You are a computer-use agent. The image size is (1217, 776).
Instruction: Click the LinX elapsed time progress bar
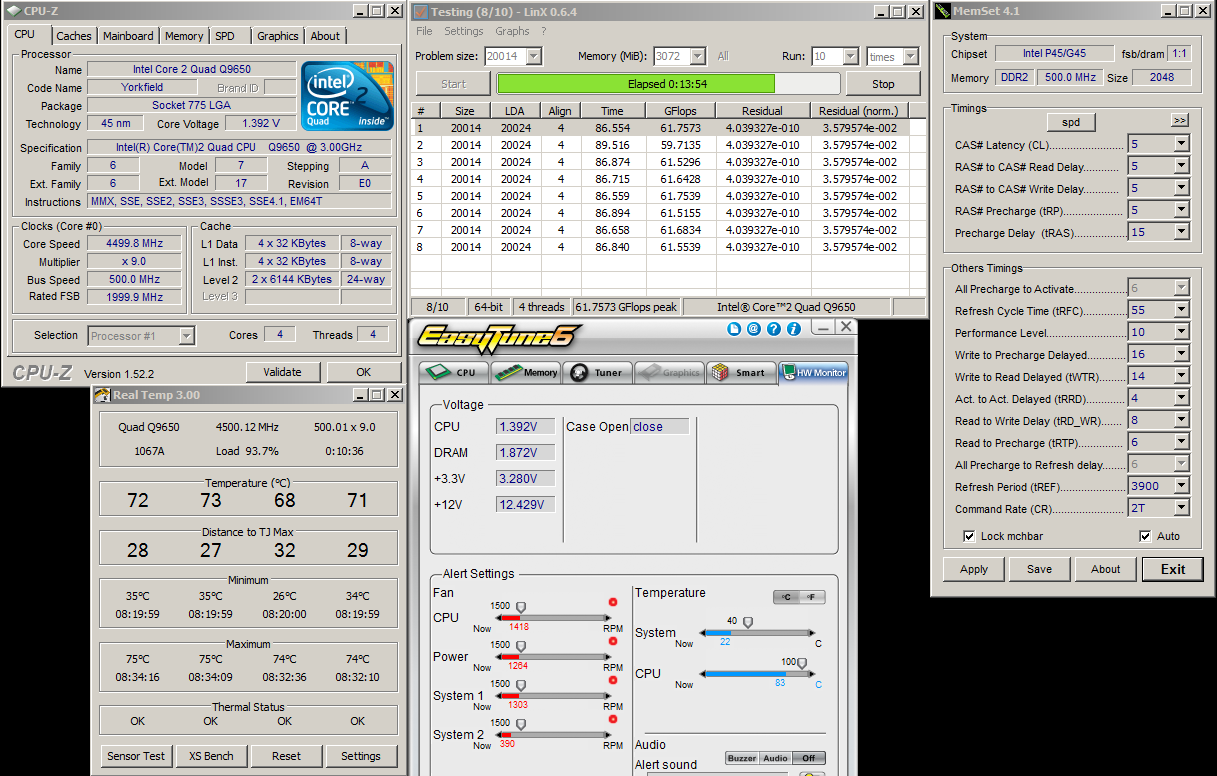667,84
